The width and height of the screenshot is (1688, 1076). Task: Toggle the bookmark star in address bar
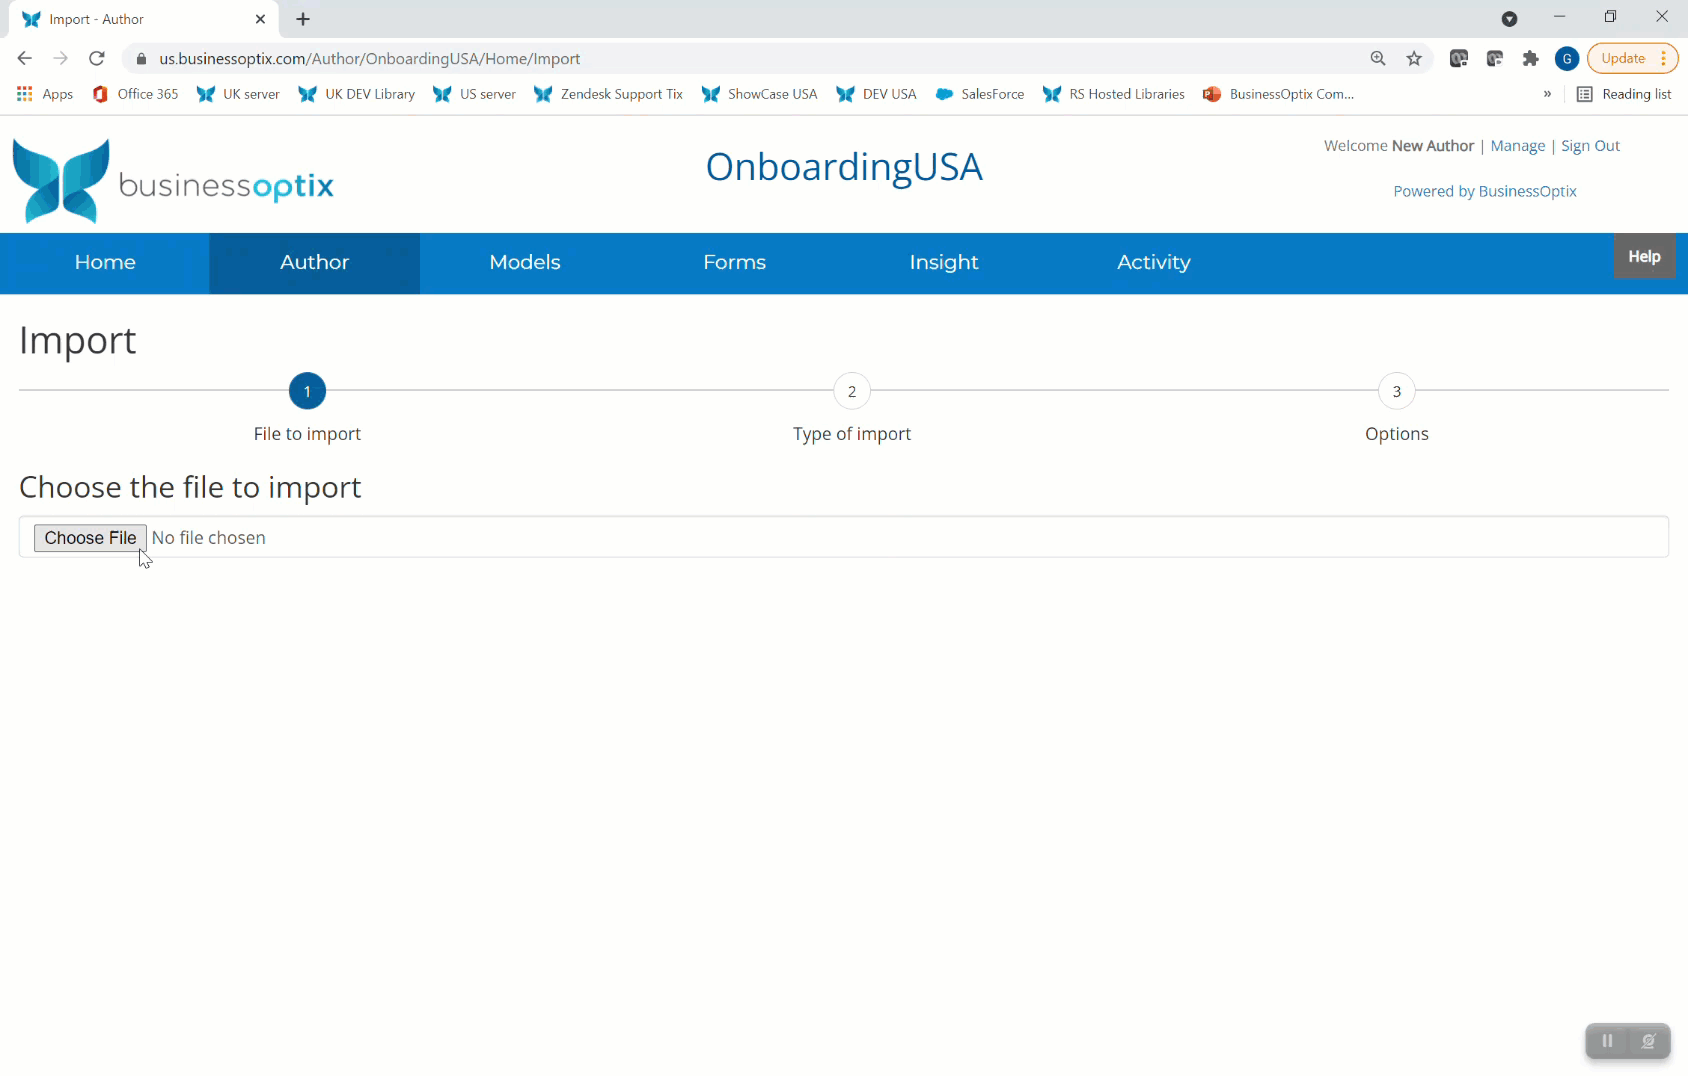1414,58
